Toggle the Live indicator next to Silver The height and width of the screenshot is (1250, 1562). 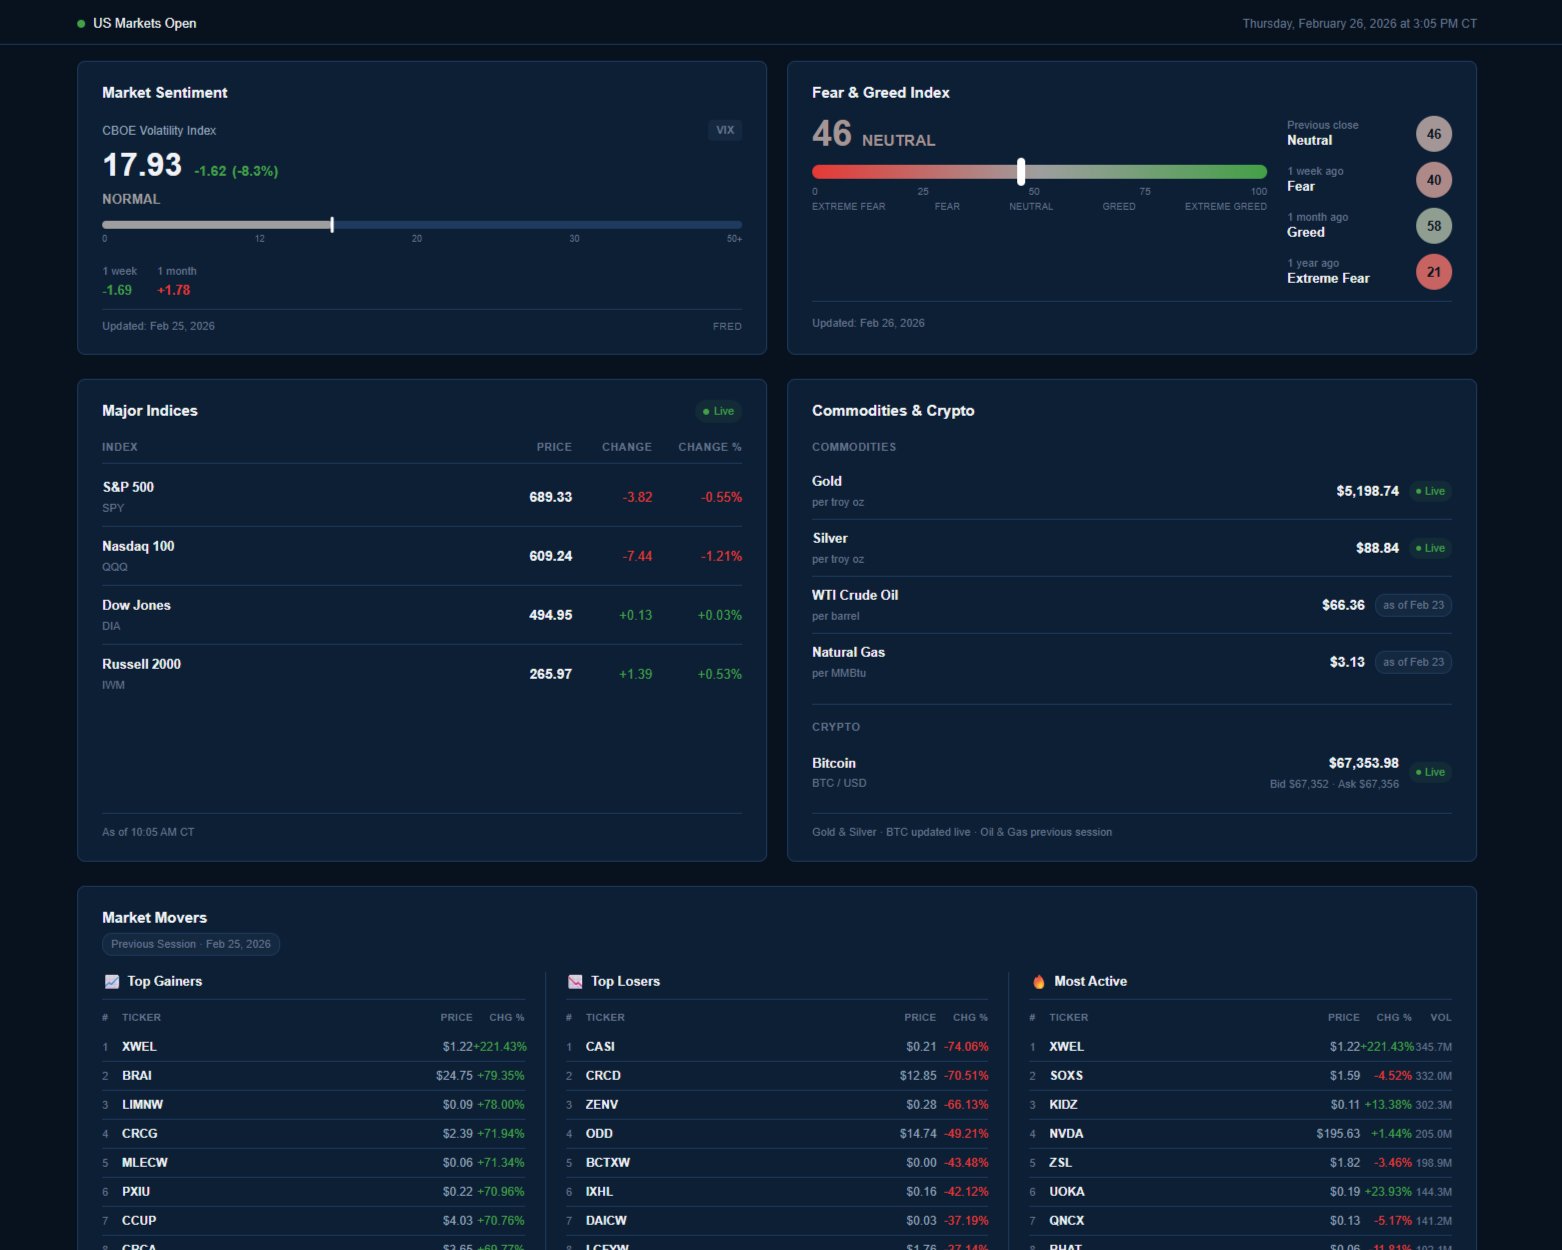(1429, 548)
